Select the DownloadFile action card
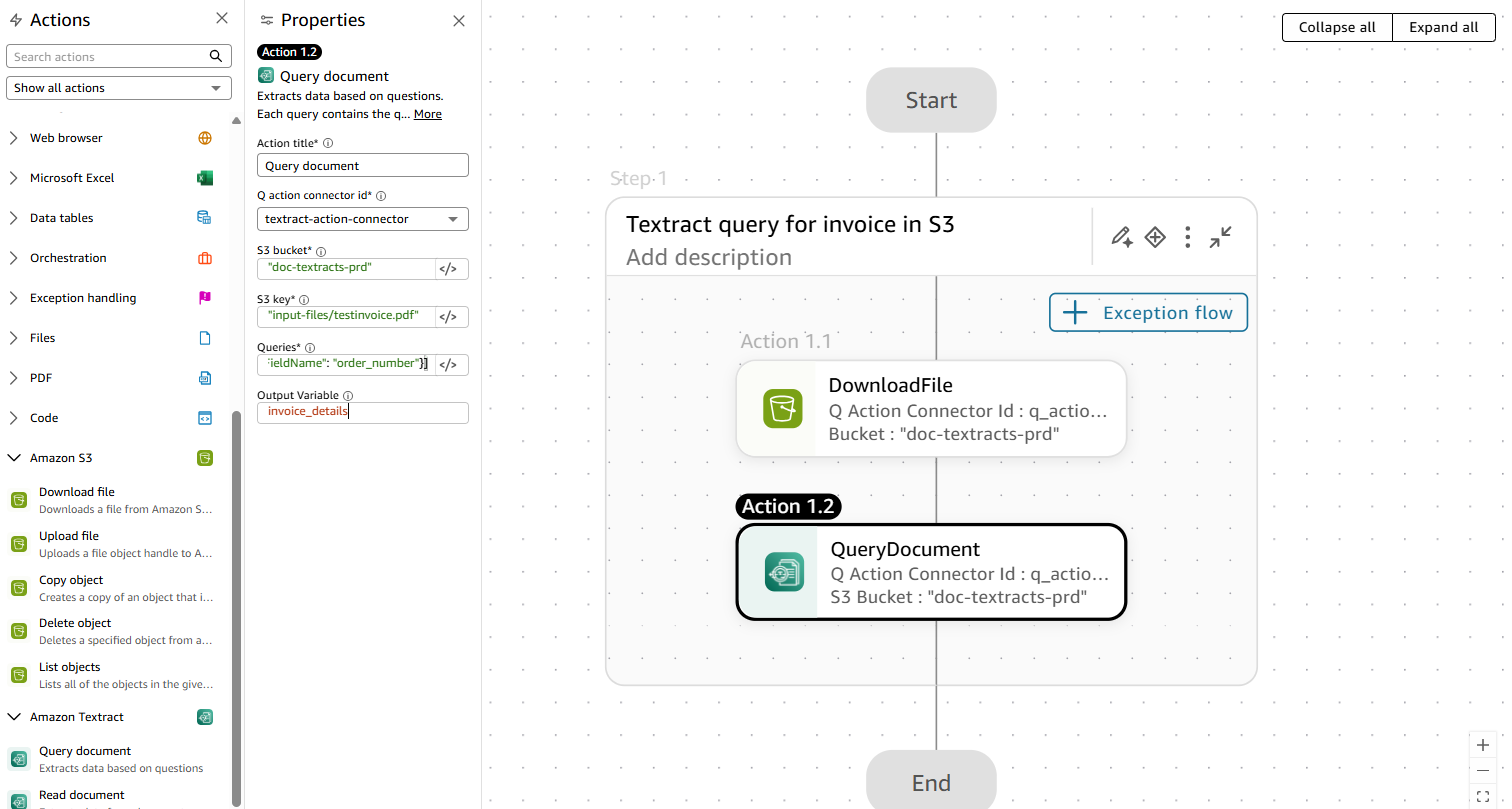Screen dimensions: 1512x809 (x=931, y=409)
